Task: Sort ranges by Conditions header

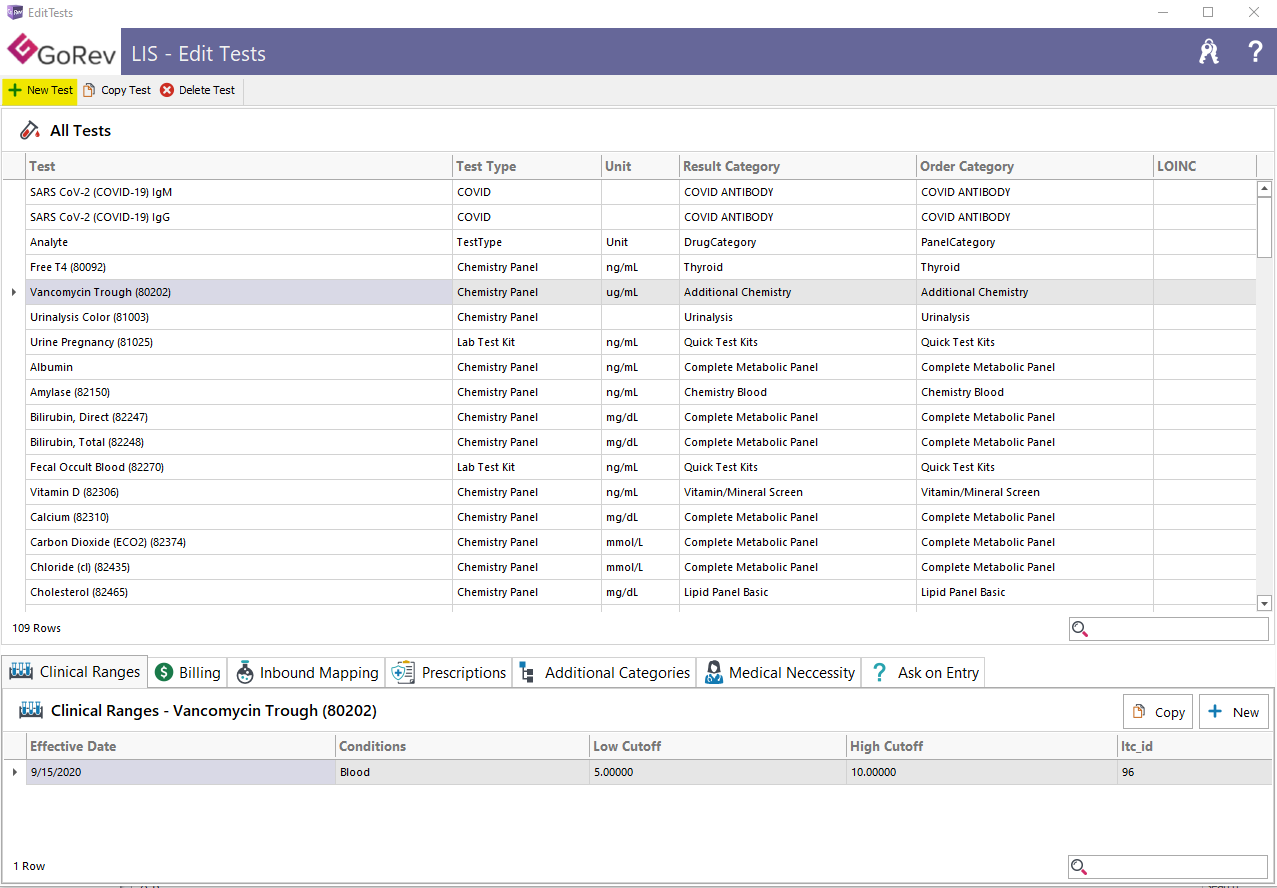Action: pyautogui.click(x=462, y=746)
